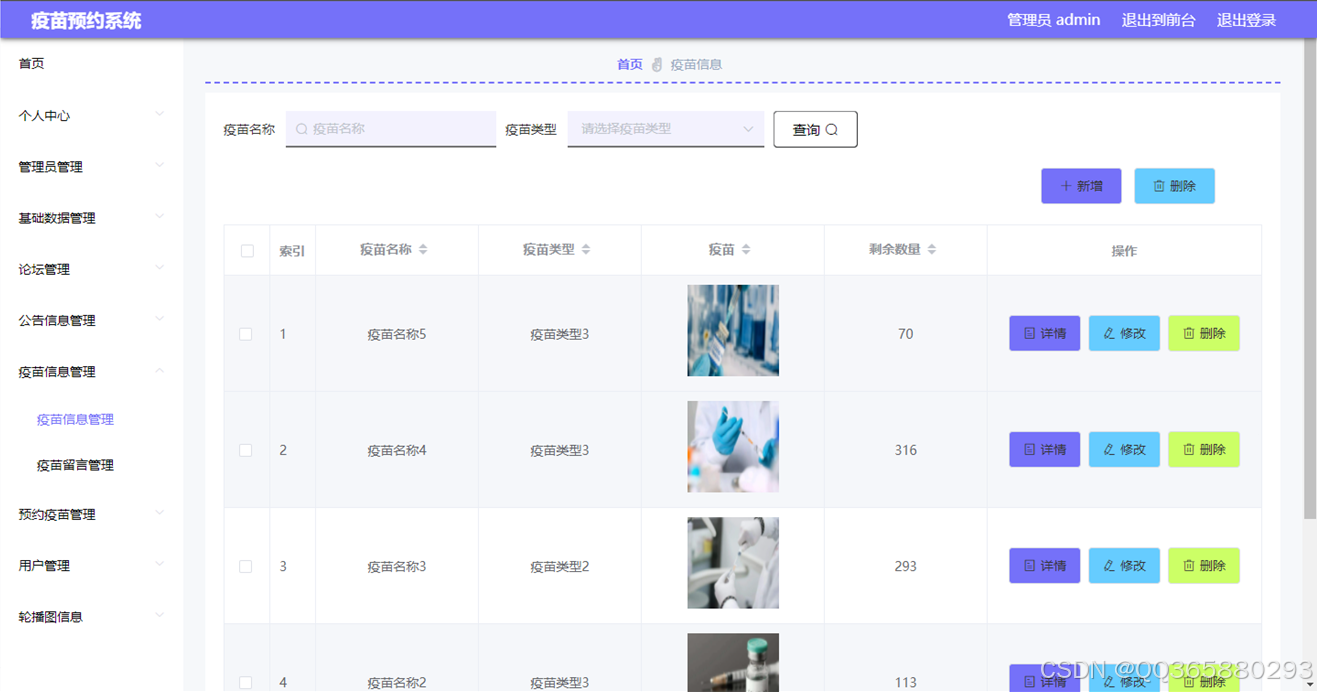Click the 疫苗预约系统 title
The width and height of the screenshot is (1317, 692).
(86, 20)
